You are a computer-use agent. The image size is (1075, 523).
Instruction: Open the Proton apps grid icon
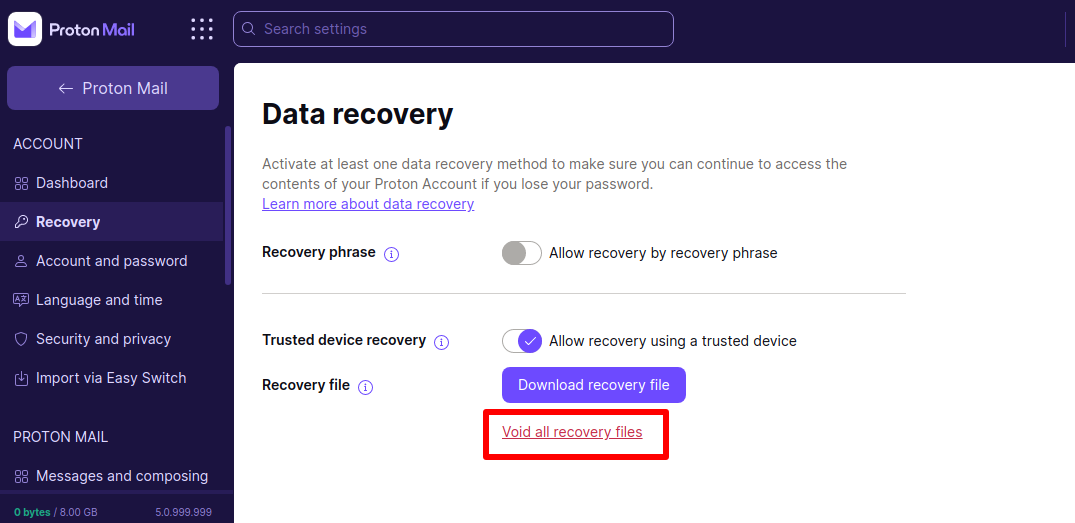click(x=202, y=29)
